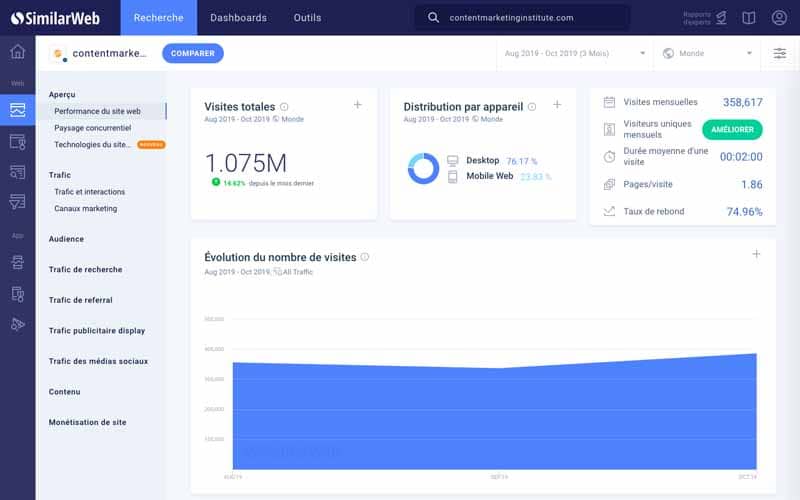This screenshot has height=500, width=800.
Task: Click the Aperçu section heading
Action: [x=62, y=94]
